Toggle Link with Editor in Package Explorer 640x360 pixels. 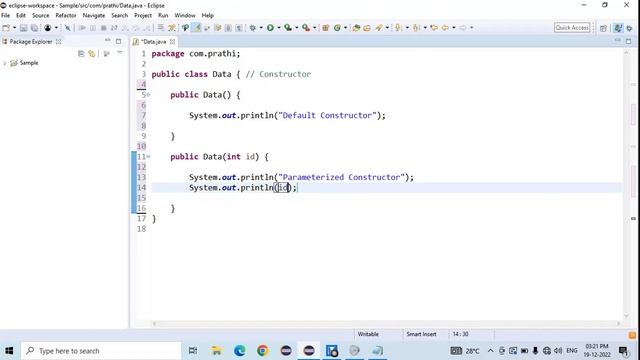point(92,53)
